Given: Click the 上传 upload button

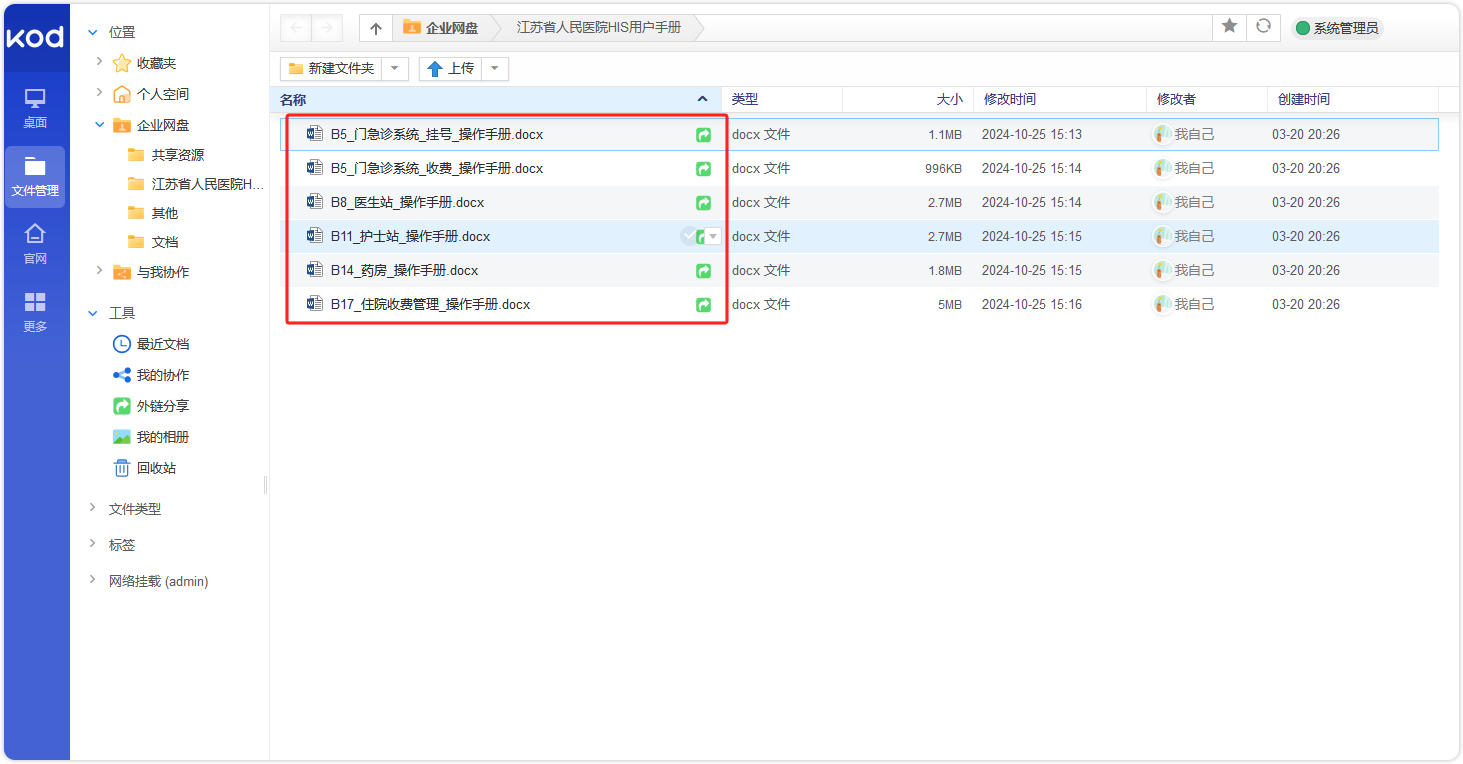Looking at the screenshot, I should (x=451, y=68).
